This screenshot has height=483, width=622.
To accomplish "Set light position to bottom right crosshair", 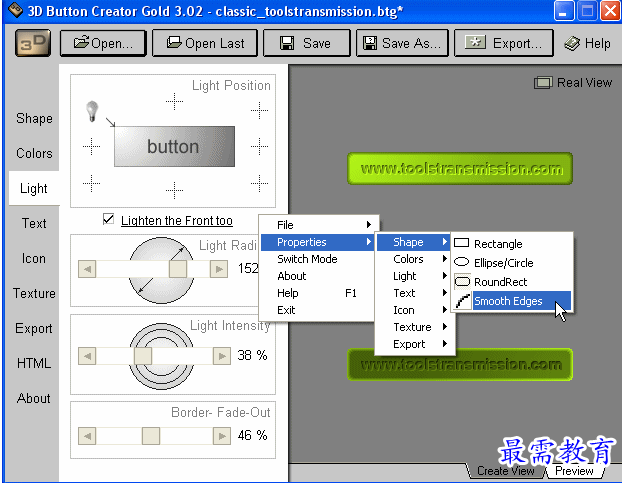I will click(x=259, y=183).
